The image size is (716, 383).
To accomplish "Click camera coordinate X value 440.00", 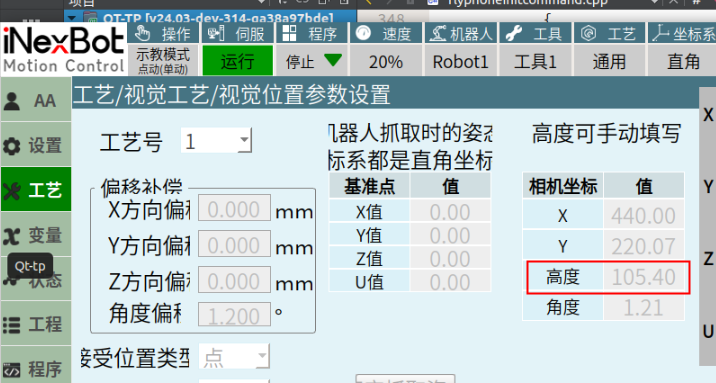I will [x=644, y=215].
